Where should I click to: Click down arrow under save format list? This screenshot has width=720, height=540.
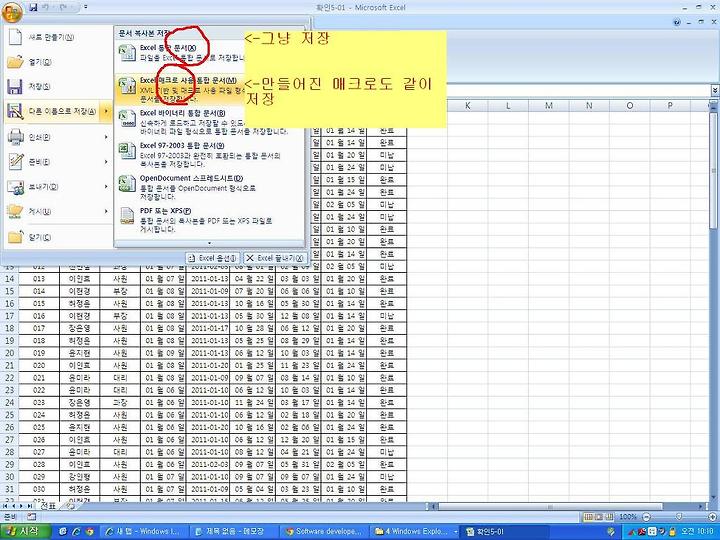coord(209,243)
